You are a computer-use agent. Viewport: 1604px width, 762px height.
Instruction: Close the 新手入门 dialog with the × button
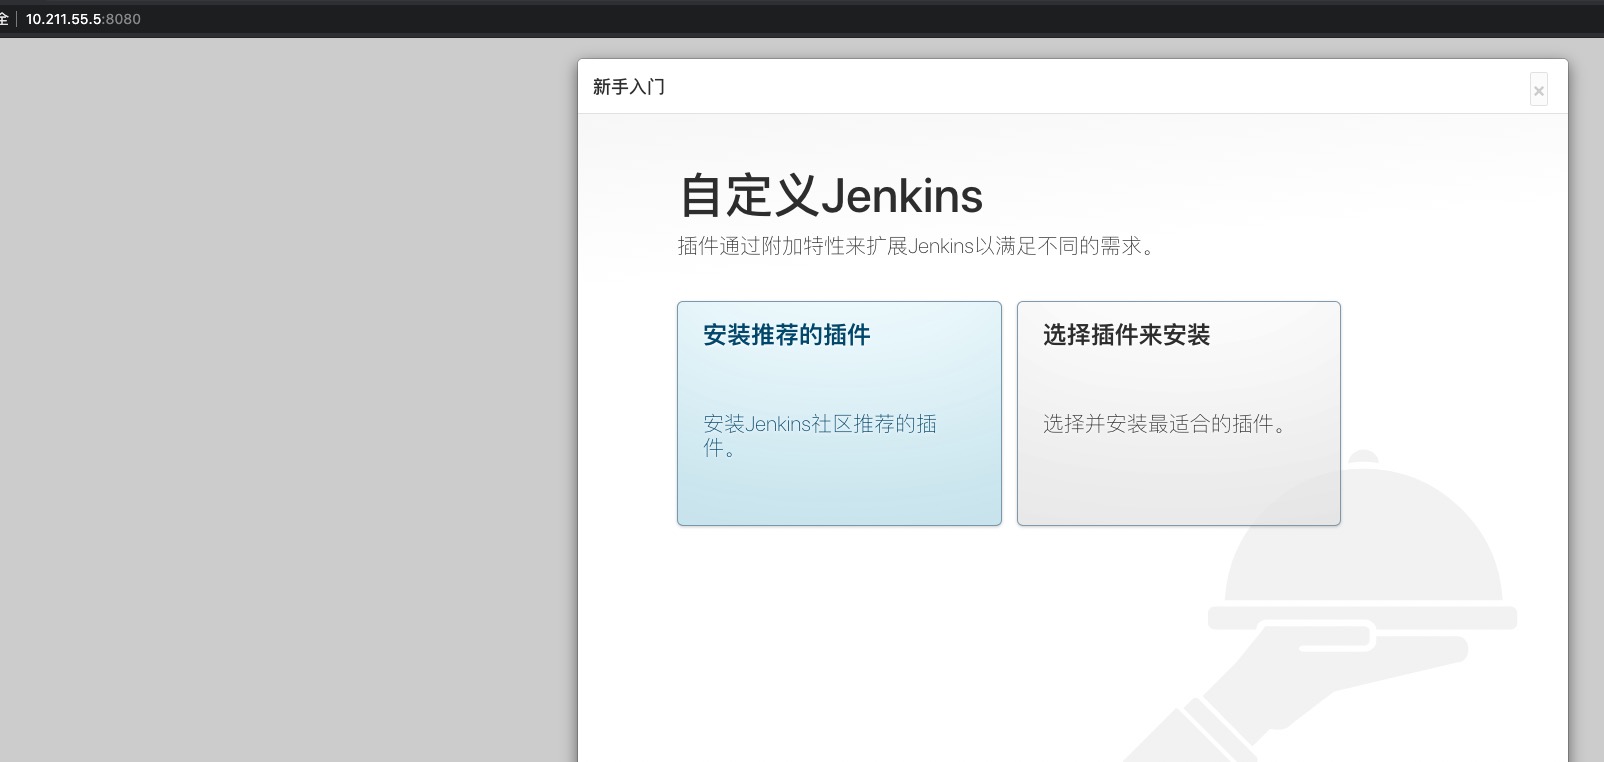point(1538,90)
